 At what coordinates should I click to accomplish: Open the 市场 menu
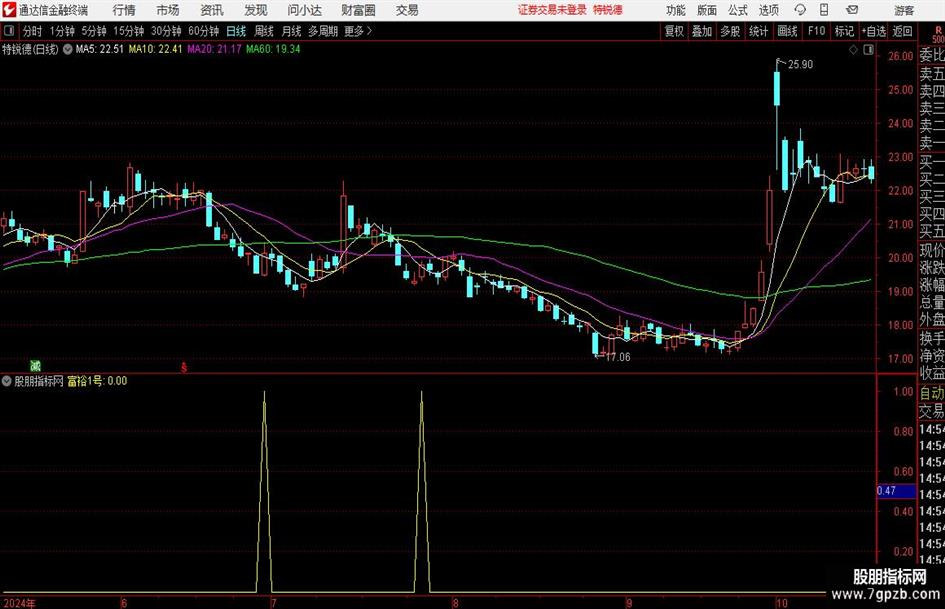coord(168,10)
